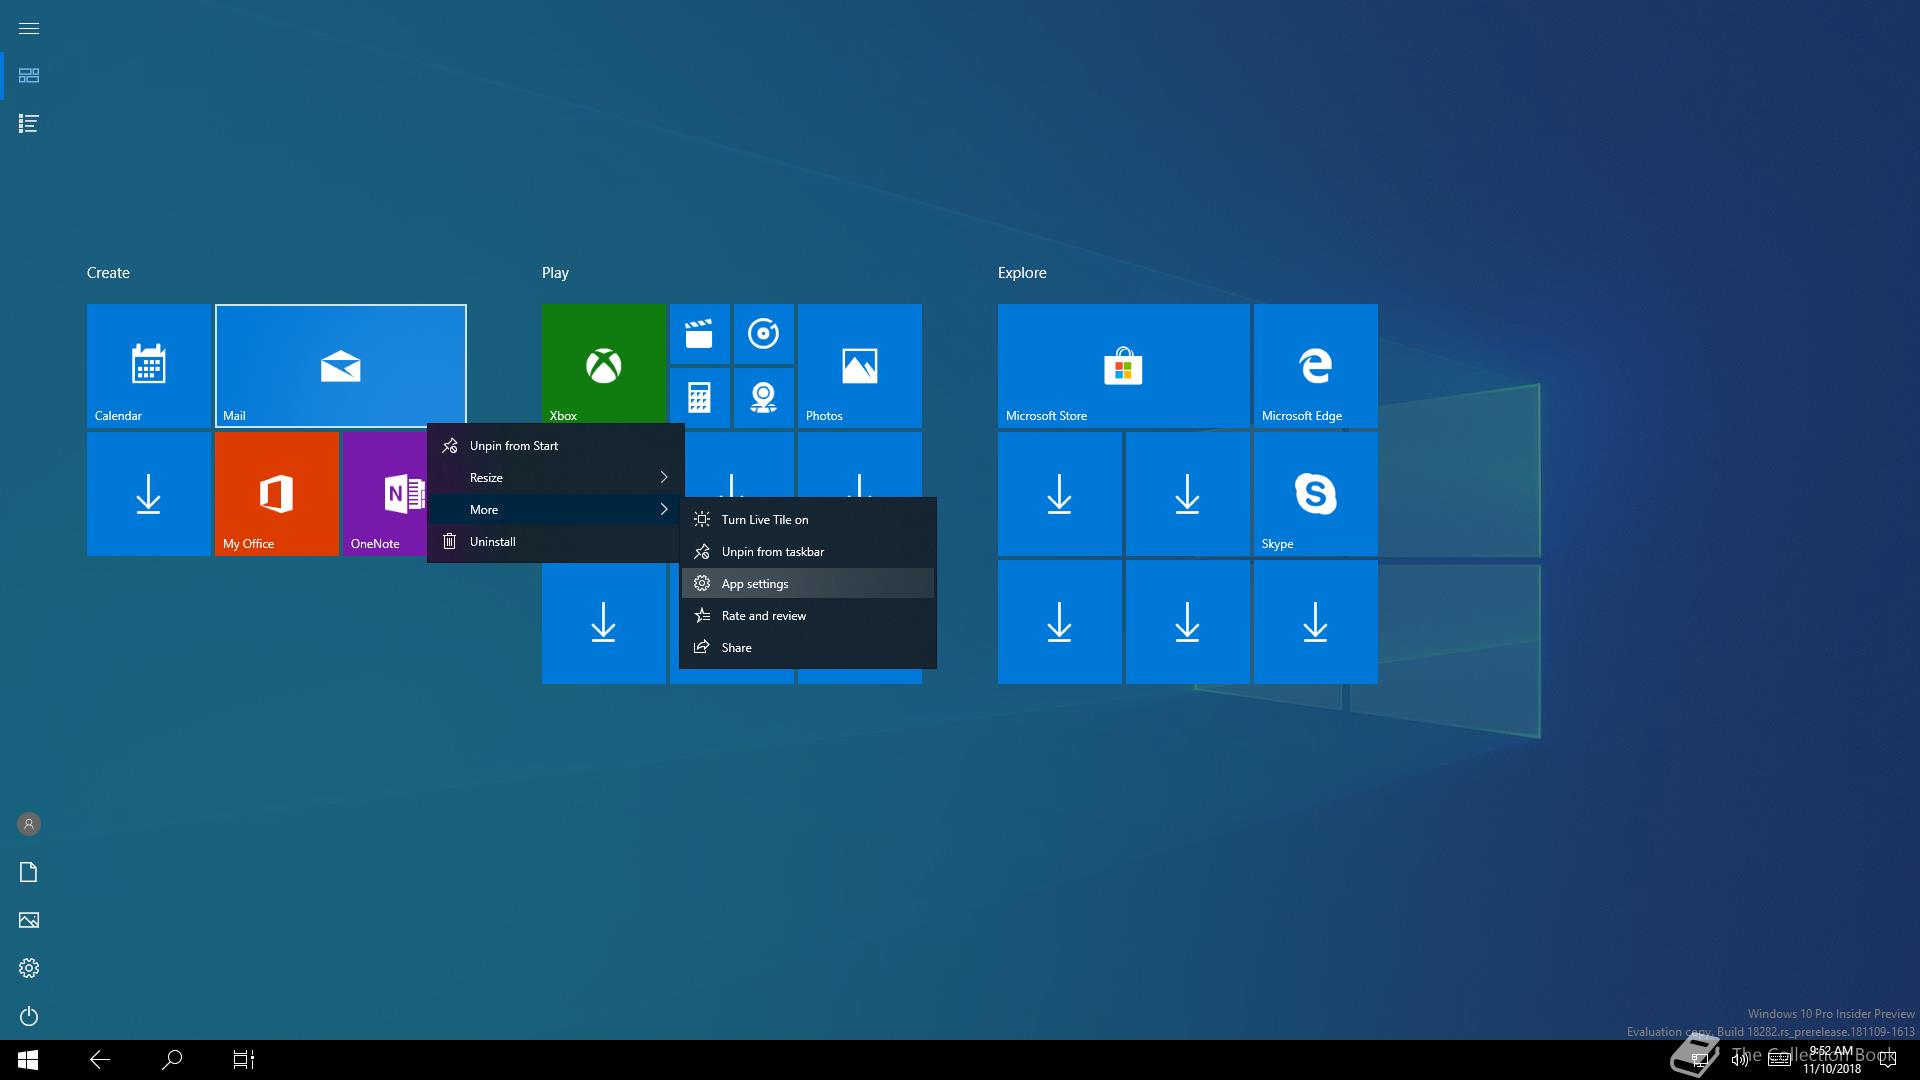Open the Microsoft Store tile
This screenshot has height=1080, width=1920.
1123,366
